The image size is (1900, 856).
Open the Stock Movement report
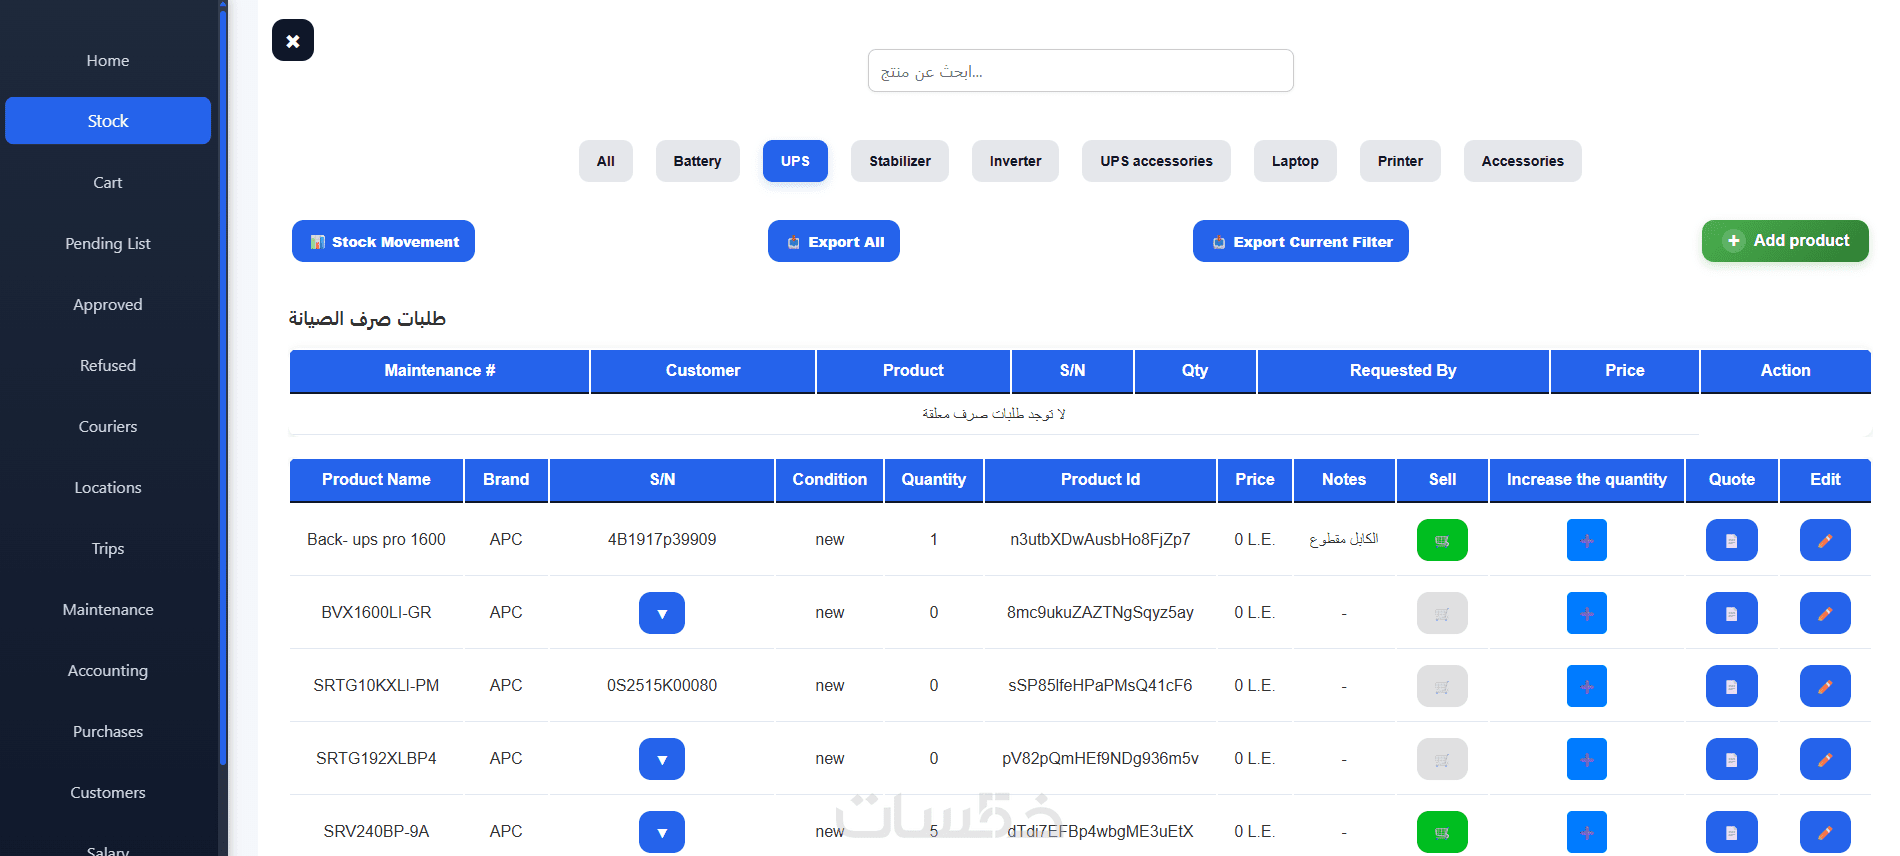[383, 241]
